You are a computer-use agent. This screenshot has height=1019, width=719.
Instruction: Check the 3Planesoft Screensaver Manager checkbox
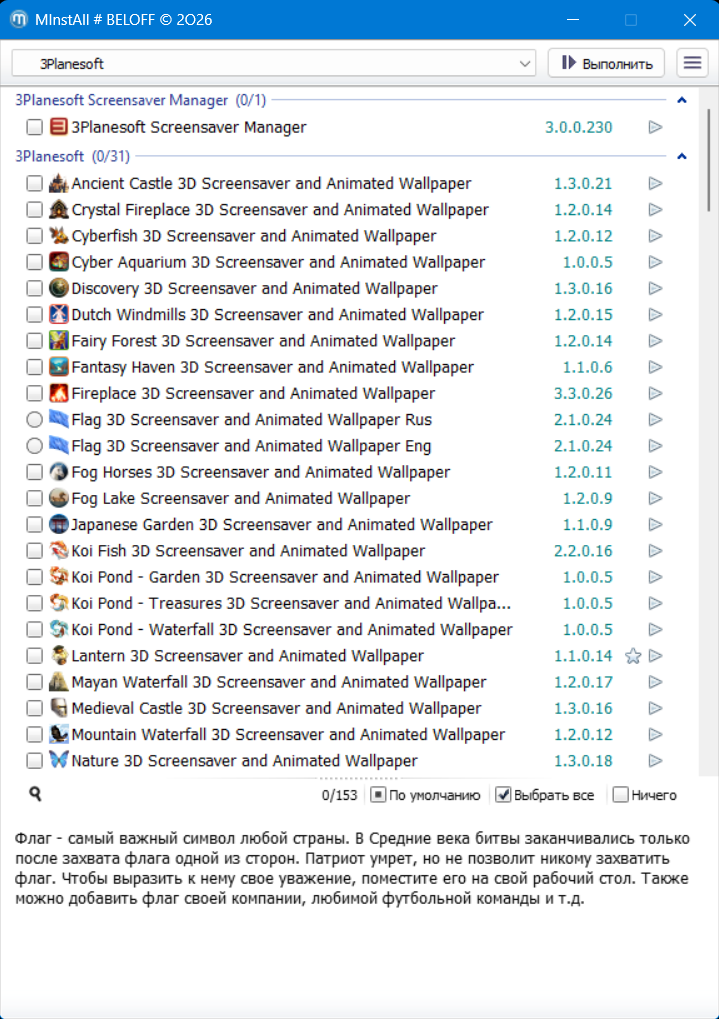[34, 127]
